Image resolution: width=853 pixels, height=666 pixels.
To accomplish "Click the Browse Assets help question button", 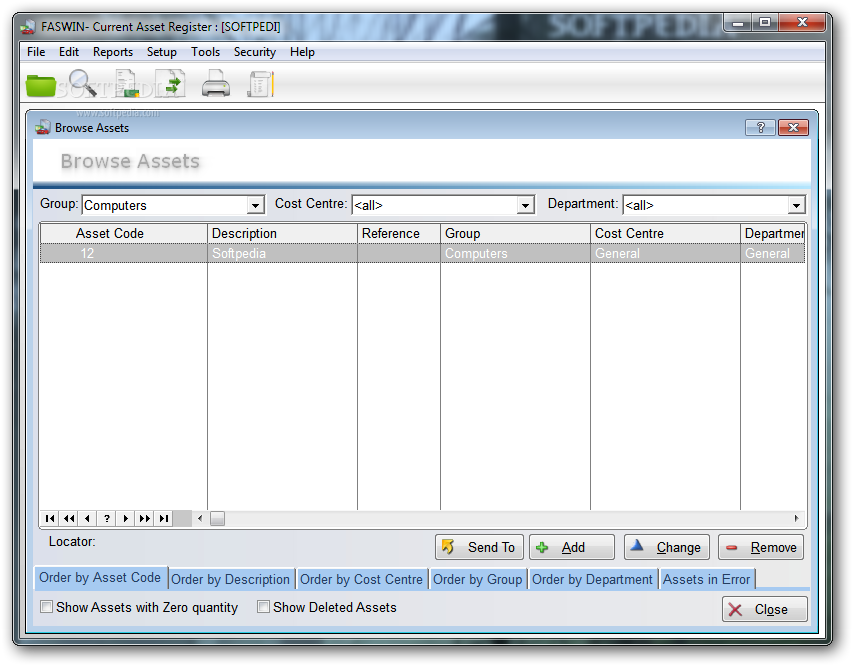I will click(760, 127).
